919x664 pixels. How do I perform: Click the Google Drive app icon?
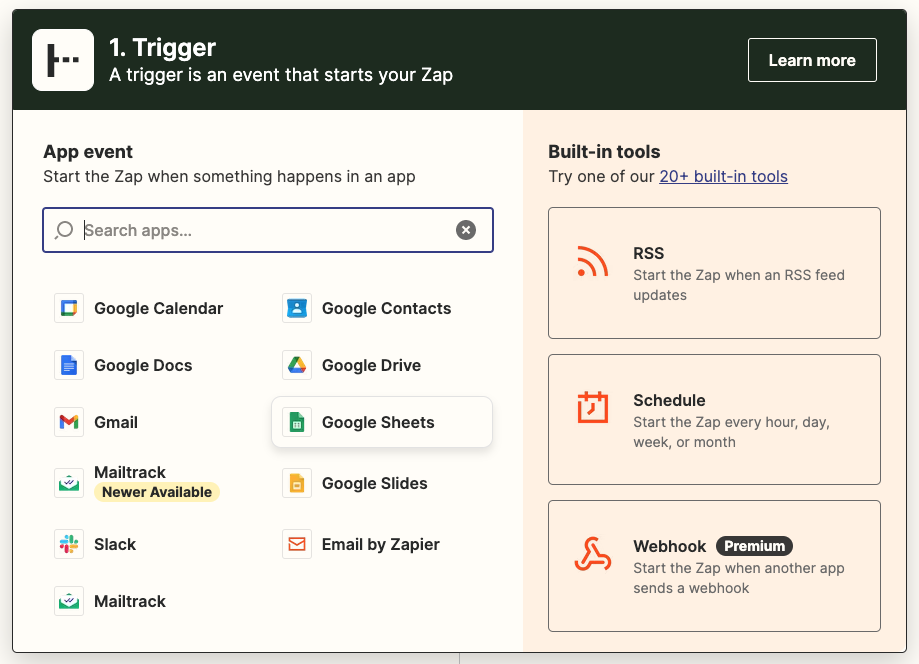click(297, 365)
